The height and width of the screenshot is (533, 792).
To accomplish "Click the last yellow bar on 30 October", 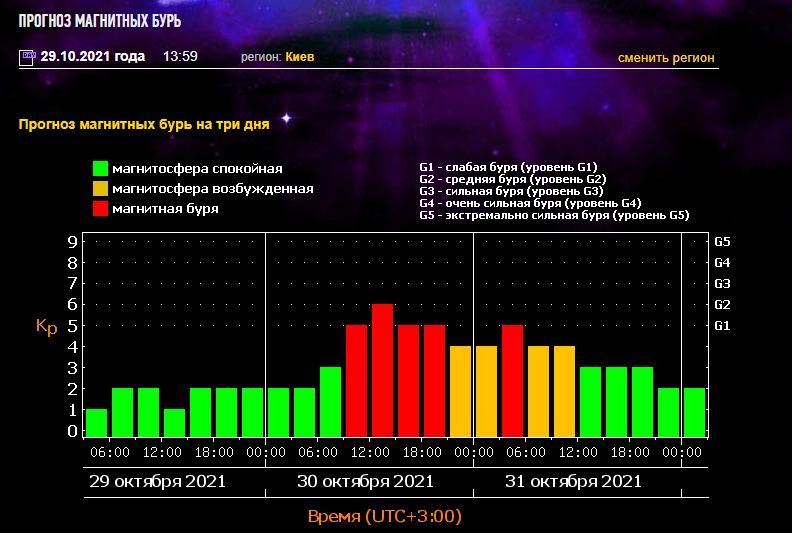I will (x=460, y=391).
